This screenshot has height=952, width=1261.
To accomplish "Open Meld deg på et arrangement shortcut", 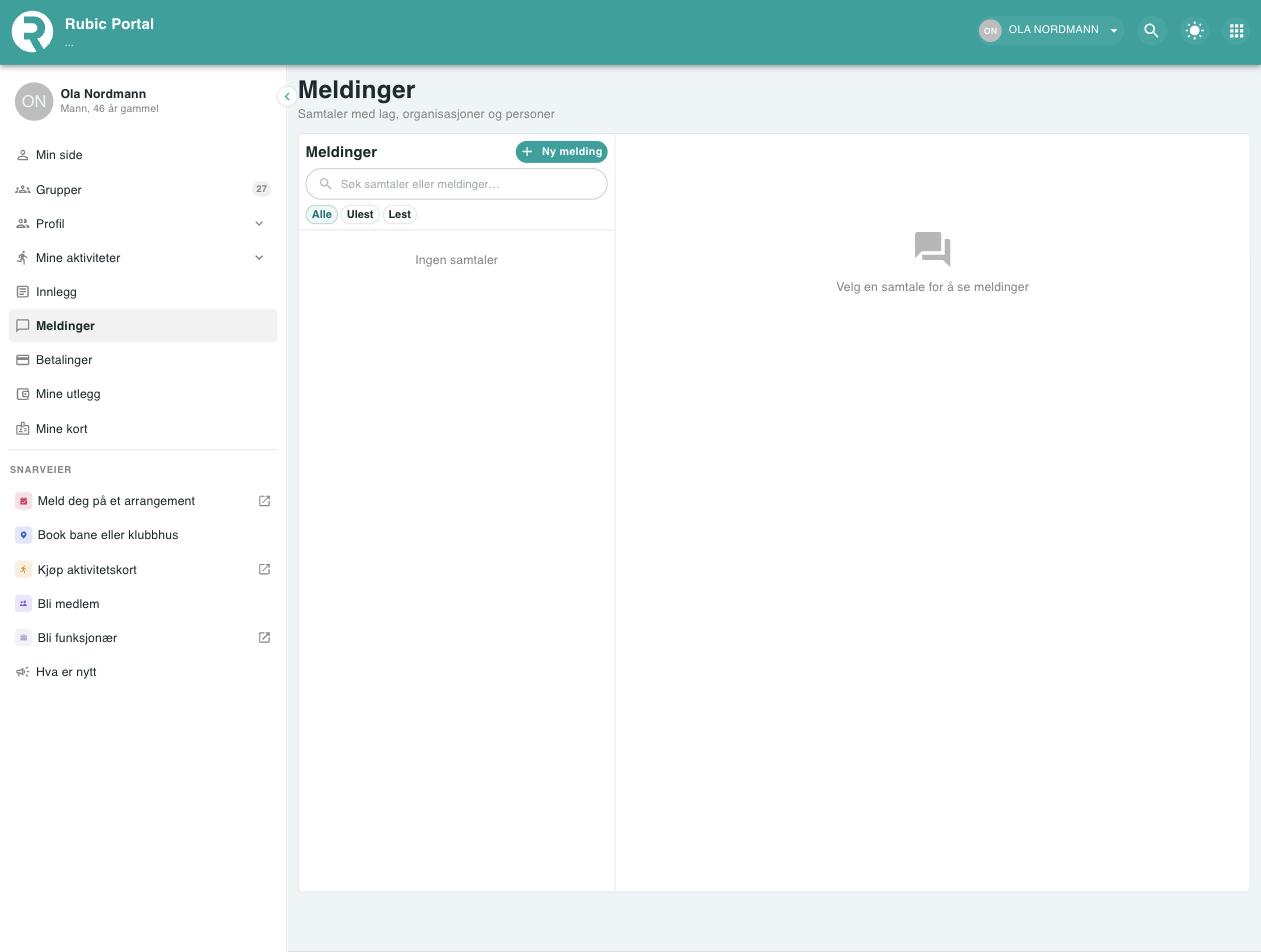I will click(143, 501).
